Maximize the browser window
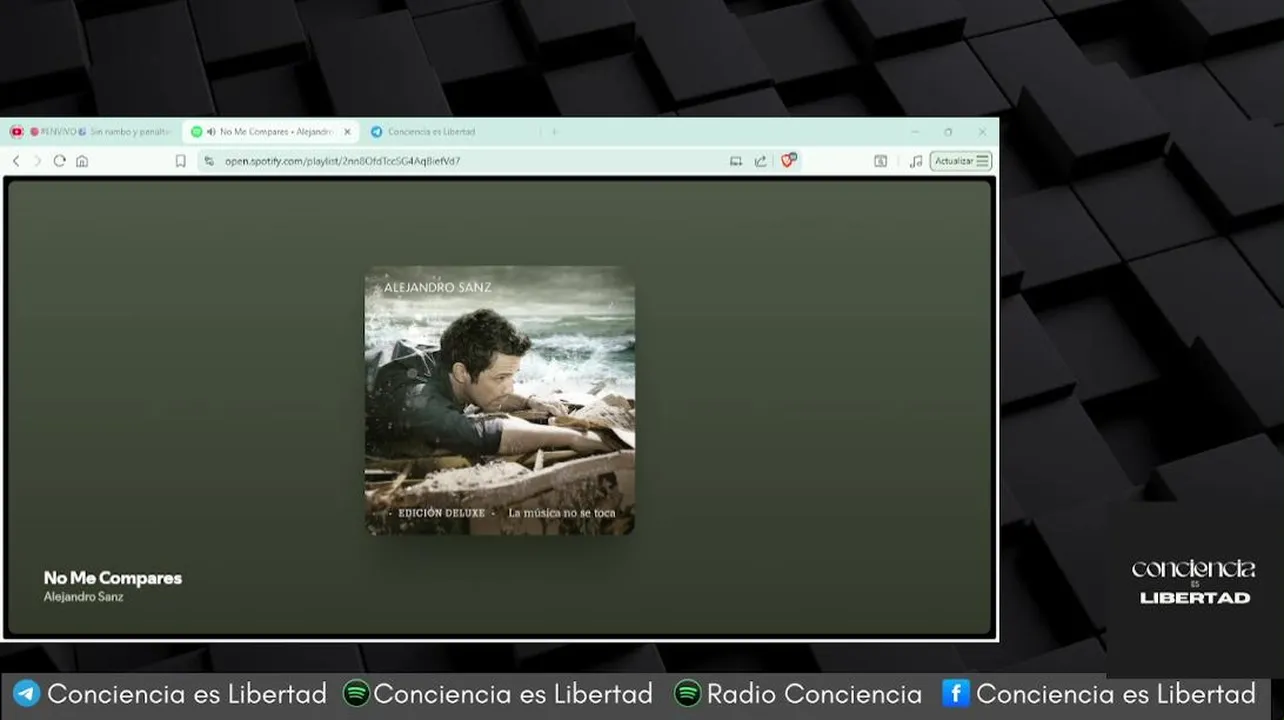Viewport: 1284px width, 720px height. point(948,132)
